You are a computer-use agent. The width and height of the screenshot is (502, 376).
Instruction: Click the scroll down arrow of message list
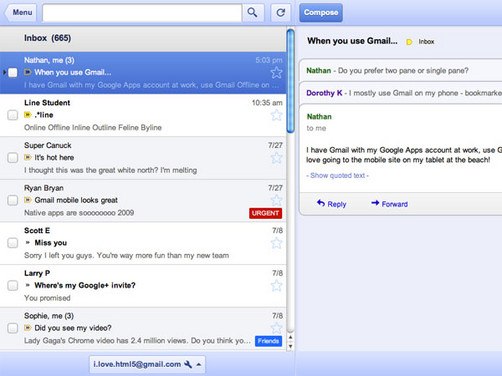pos(291,346)
